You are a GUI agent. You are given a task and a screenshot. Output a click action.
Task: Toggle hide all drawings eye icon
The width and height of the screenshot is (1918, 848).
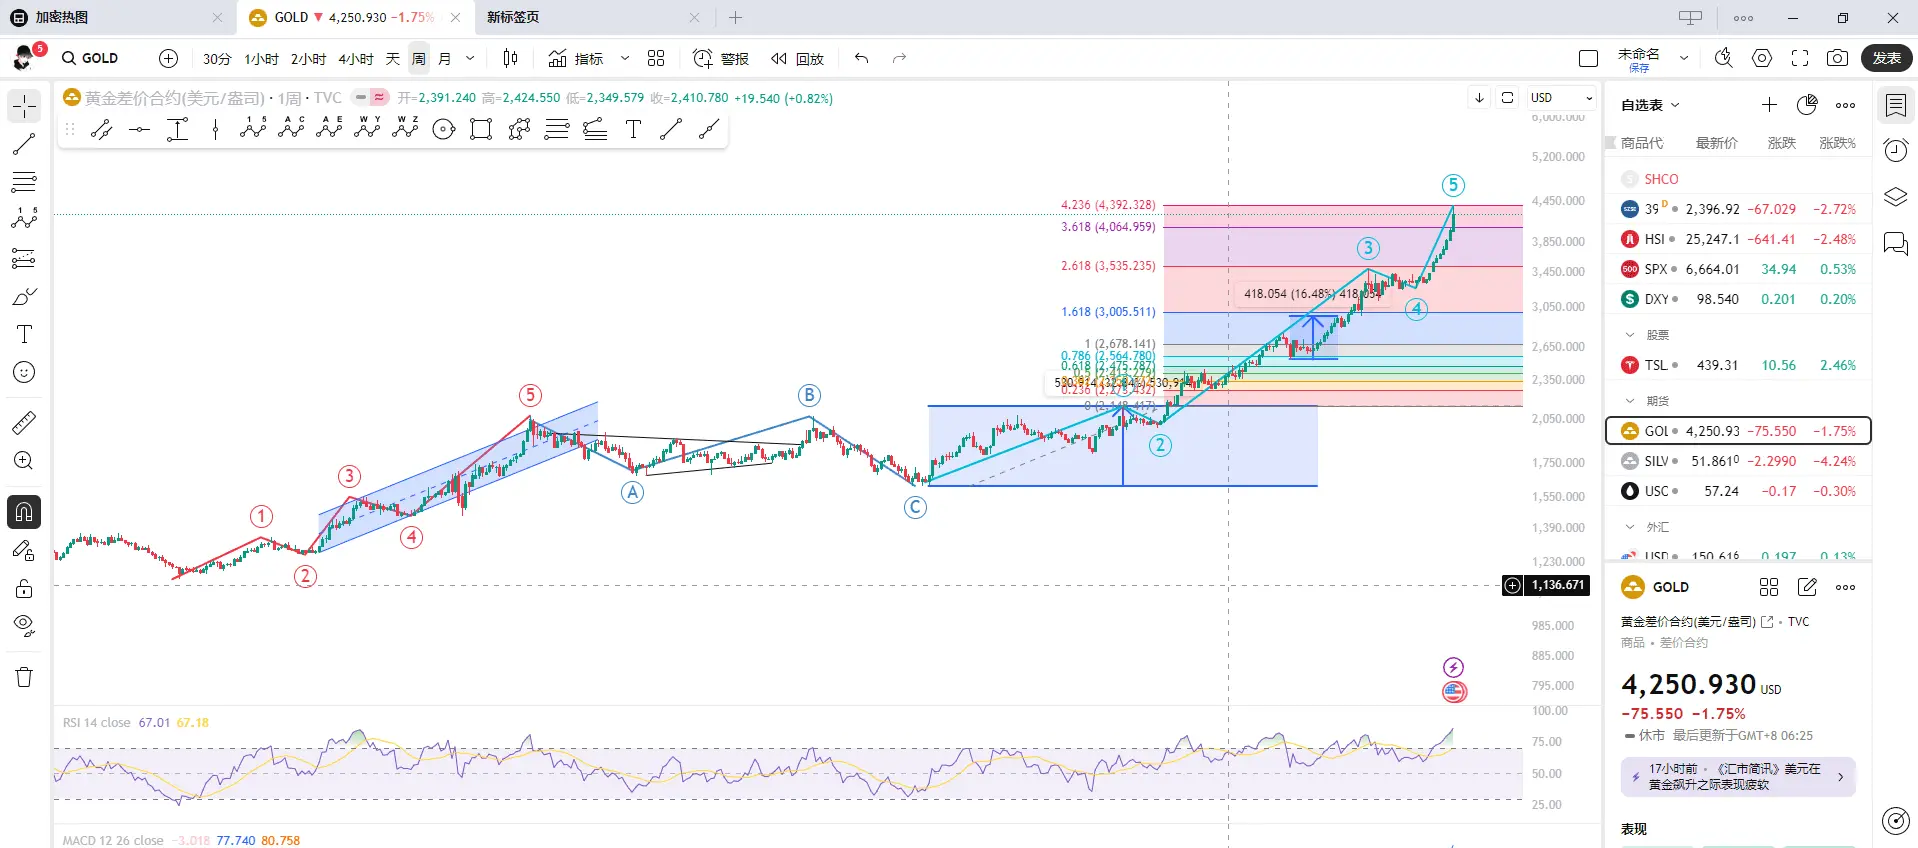(24, 626)
